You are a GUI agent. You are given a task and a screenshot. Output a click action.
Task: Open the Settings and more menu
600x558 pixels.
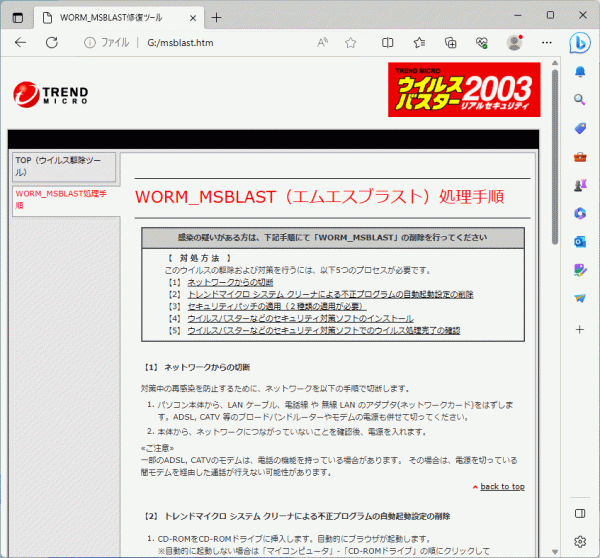click(x=547, y=42)
